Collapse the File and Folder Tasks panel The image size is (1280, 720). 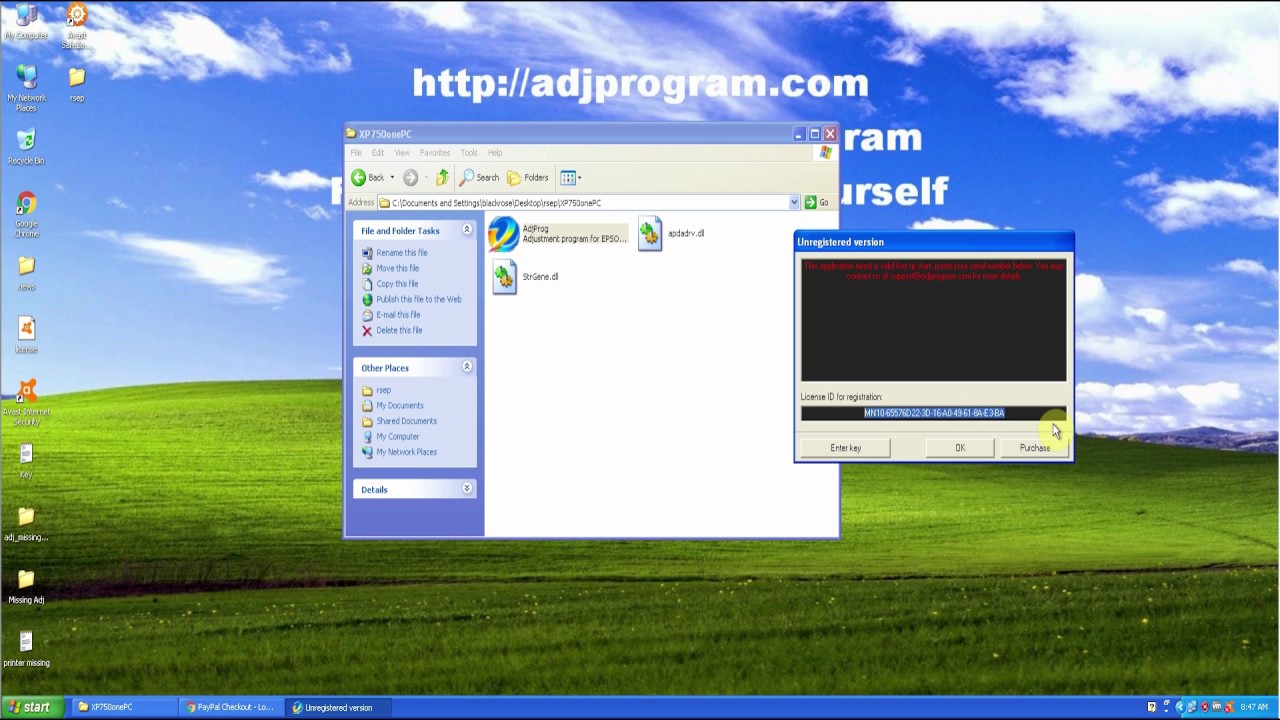pos(466,230)
